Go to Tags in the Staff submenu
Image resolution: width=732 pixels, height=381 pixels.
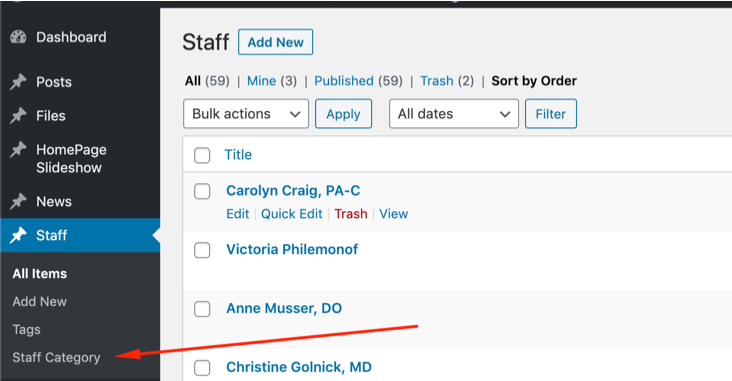[27, 329]
